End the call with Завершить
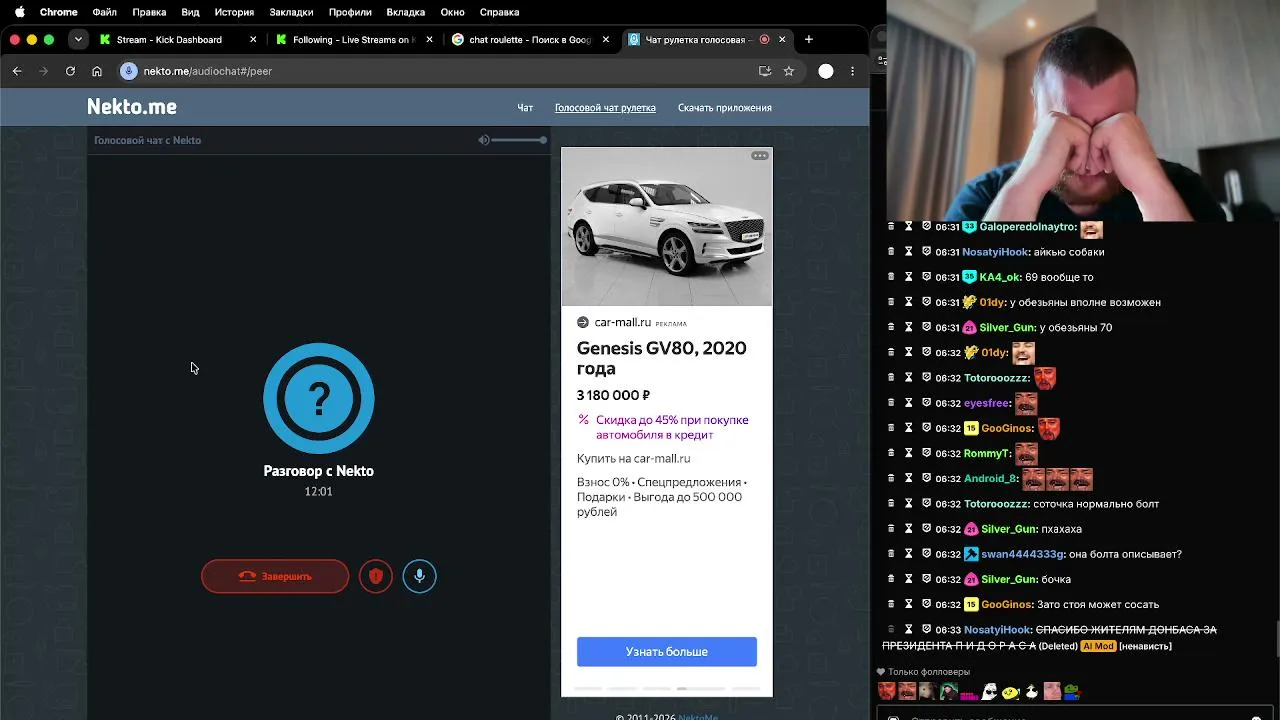This screenshot has width=1280, height=720. 275,576
